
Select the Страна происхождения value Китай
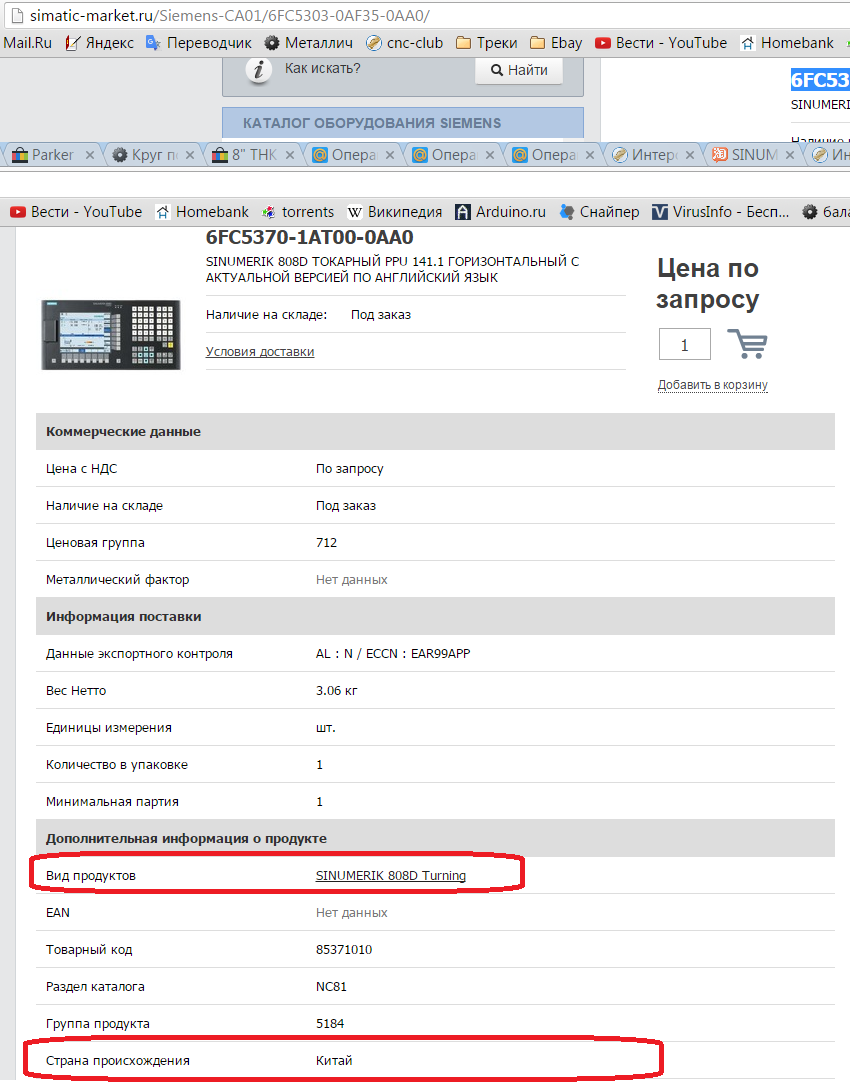[x=334, y=1061]
